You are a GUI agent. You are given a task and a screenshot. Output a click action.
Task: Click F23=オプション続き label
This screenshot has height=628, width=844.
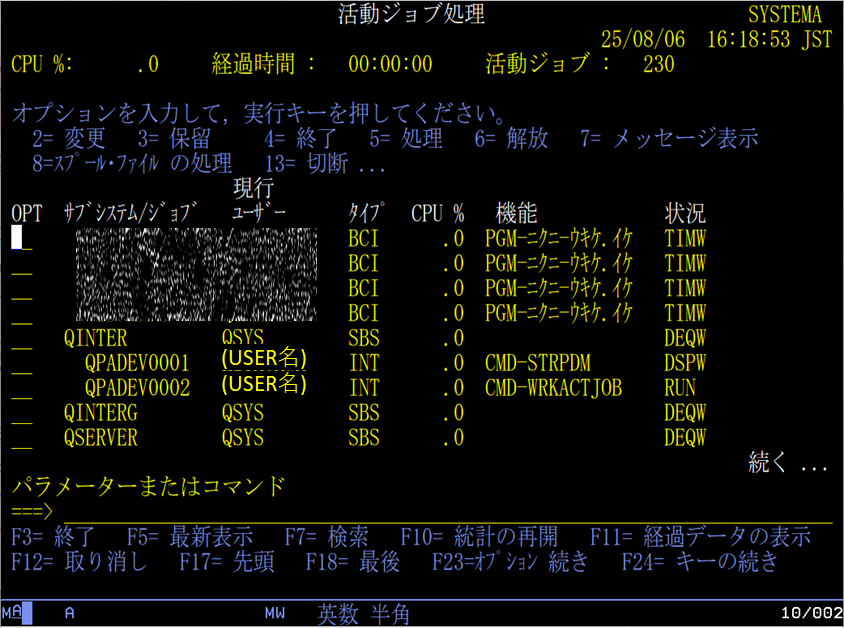[x=510, y=561]
